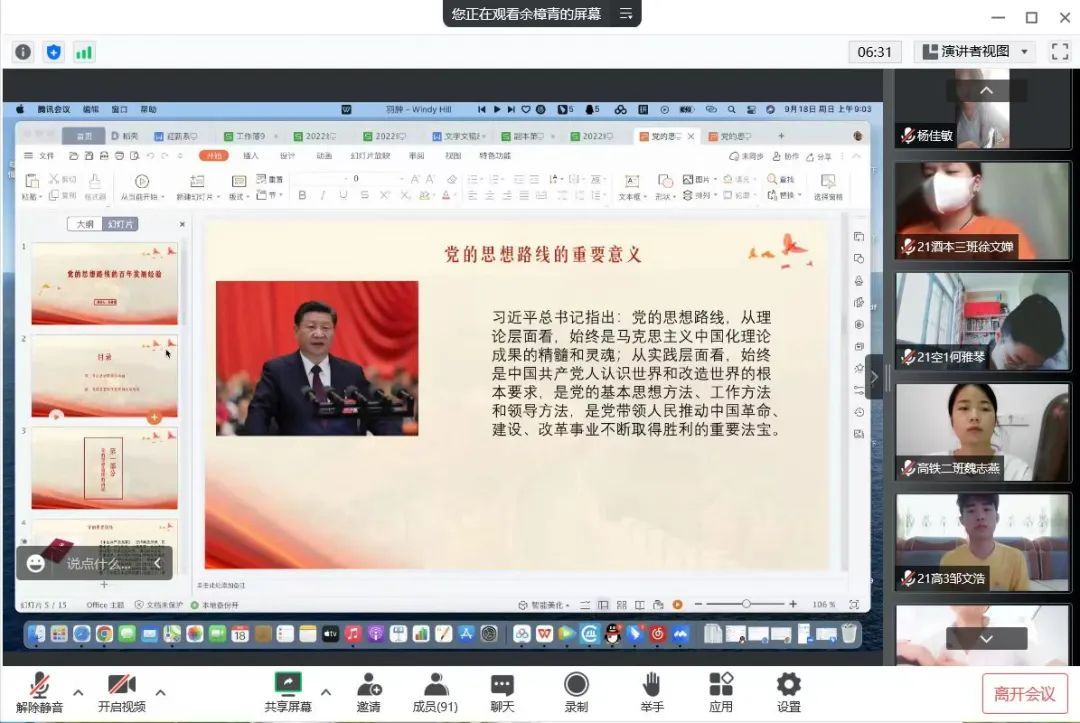Adjust the WPS zoom slider
Screen dimensions: 1080x723
(746, 604)
